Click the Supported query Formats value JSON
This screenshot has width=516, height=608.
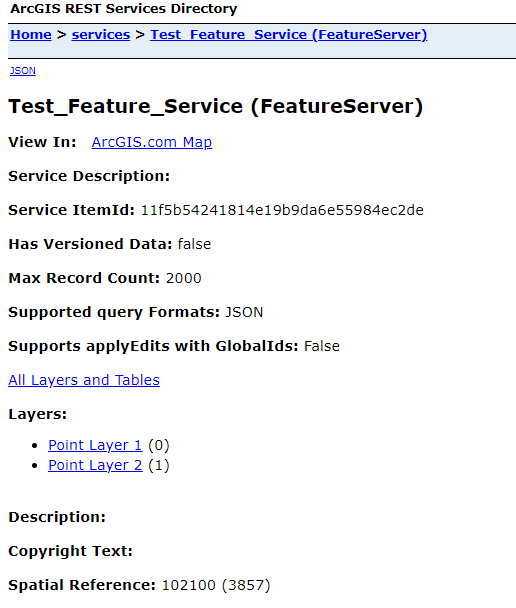coord(244,312)
